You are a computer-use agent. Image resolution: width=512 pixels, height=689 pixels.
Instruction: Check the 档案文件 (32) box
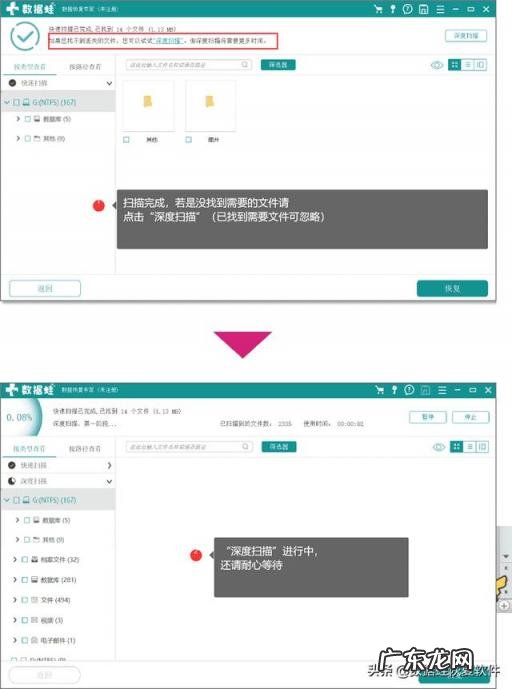point(25,559)
